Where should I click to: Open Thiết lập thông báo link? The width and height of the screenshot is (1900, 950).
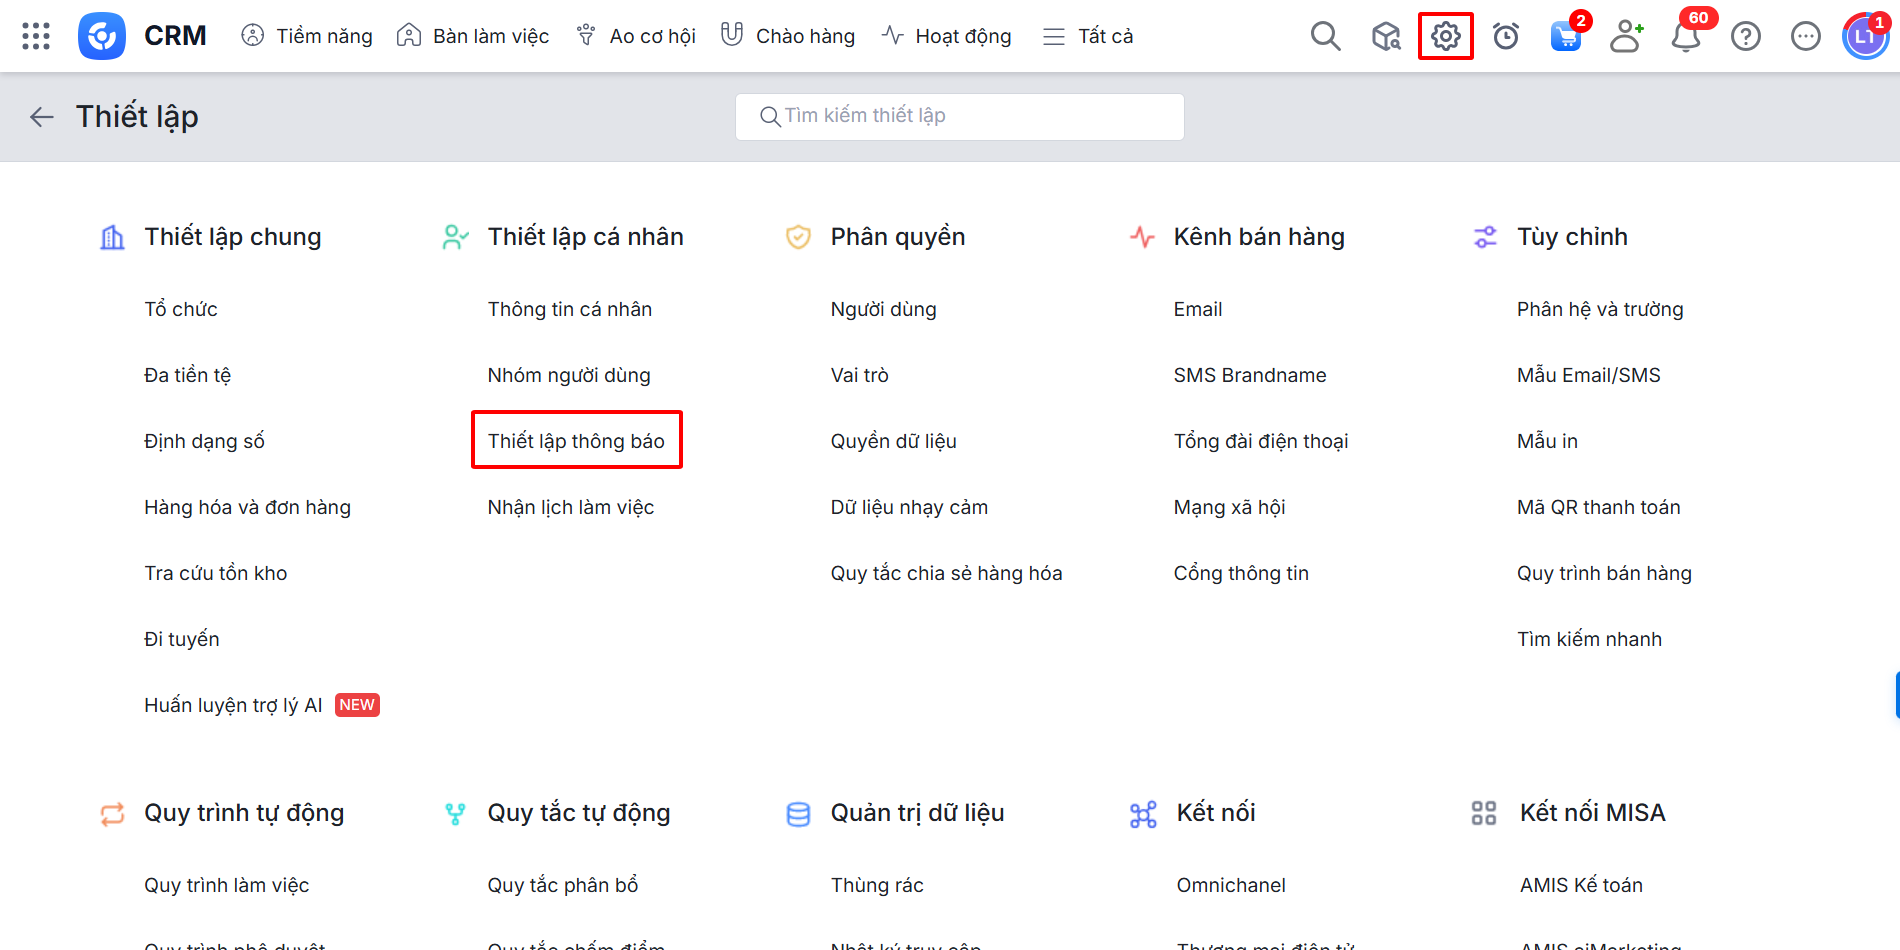pos(576,441)
